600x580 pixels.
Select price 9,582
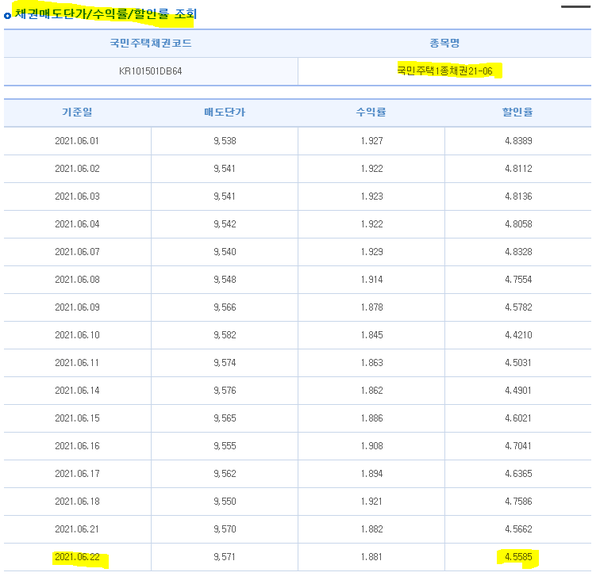[225, 335]
